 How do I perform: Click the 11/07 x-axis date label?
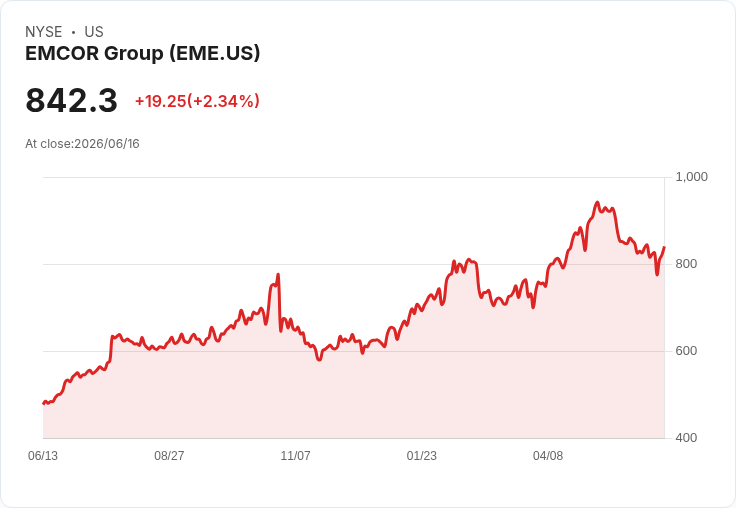[295, 455]
